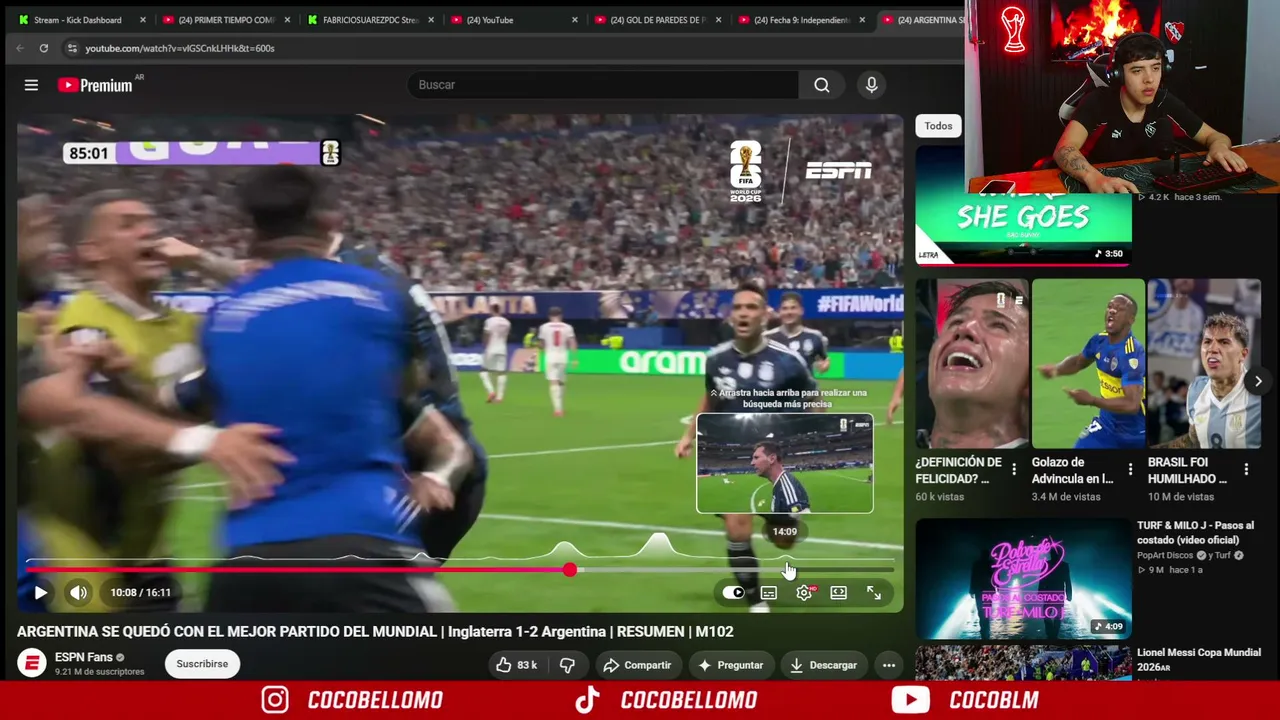Show next shorts with the right arrow
This screenshot has height=720, width=1280.
1258,381
